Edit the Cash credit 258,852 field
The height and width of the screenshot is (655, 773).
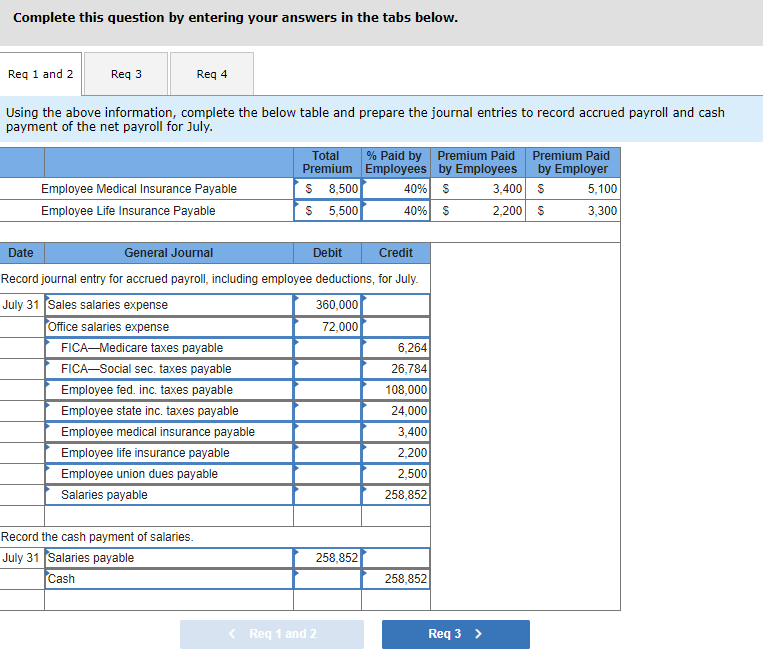[396, 579]
